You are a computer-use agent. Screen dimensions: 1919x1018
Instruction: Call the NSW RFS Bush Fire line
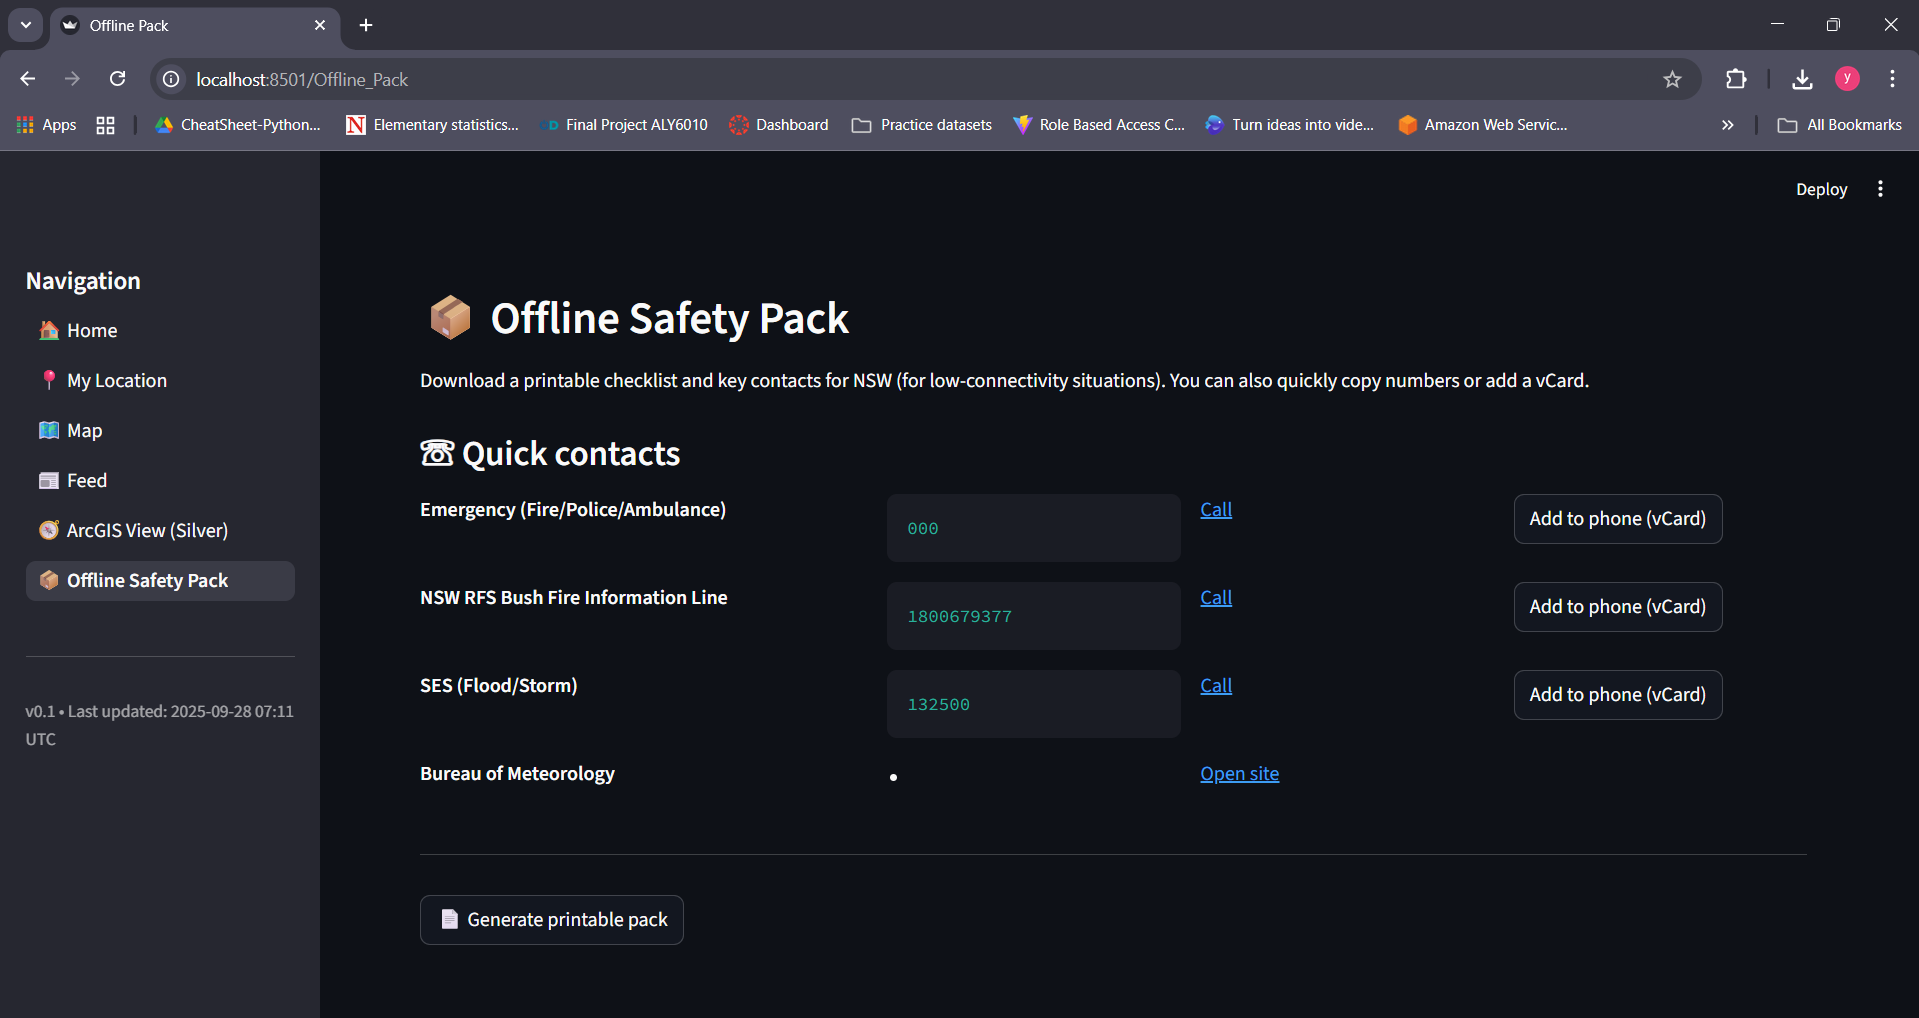pyautogui.click(x=1216, y=598)
